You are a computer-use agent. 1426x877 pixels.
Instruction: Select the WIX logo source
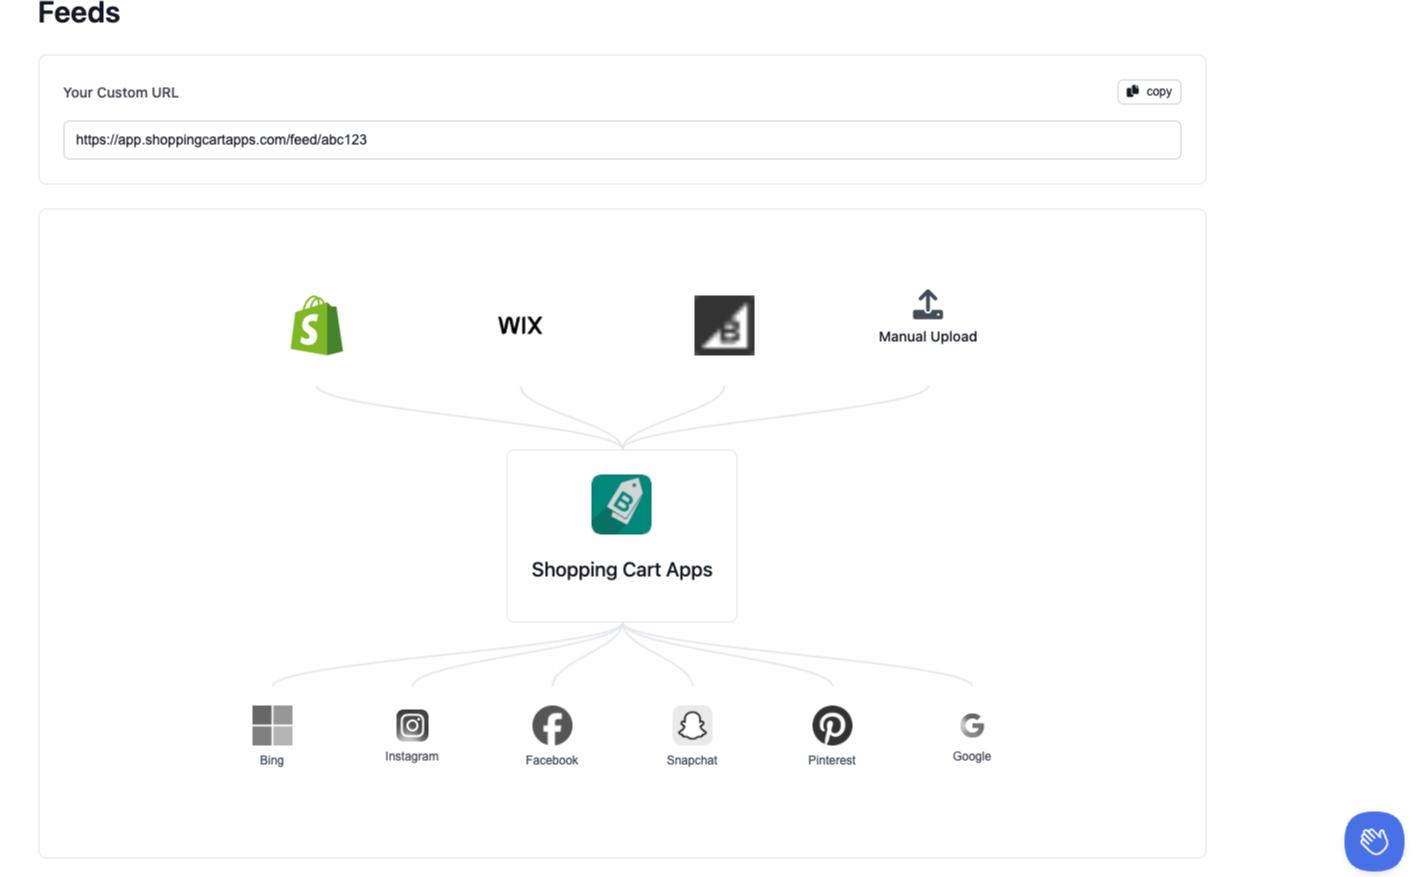[520, 325]
